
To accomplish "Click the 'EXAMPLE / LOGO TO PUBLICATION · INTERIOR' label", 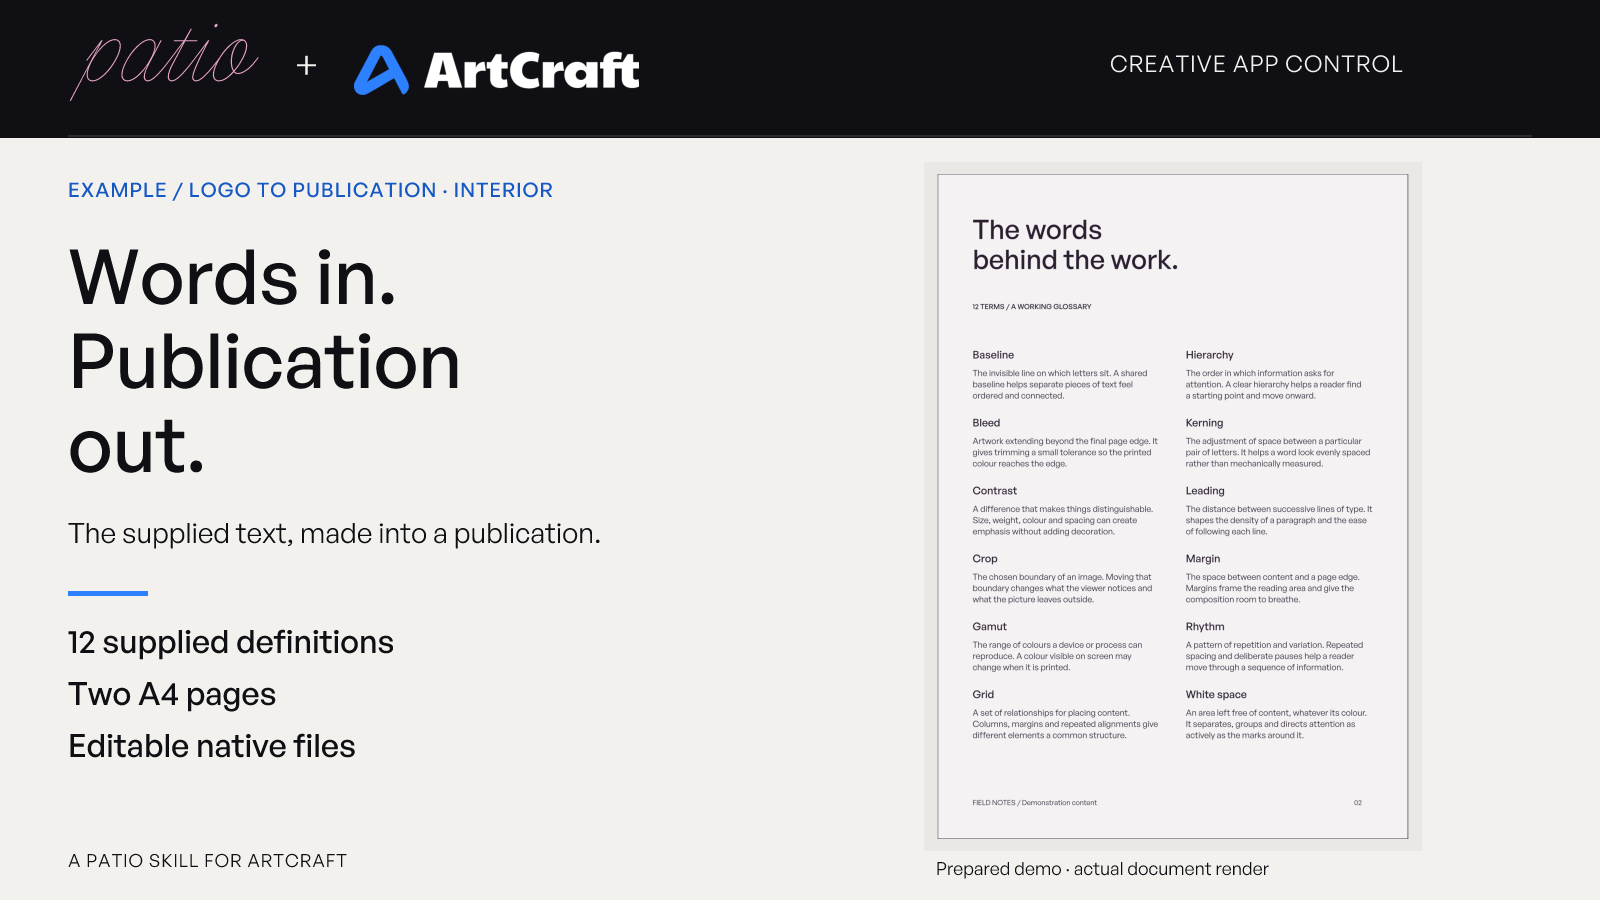I will pos(310,190).
